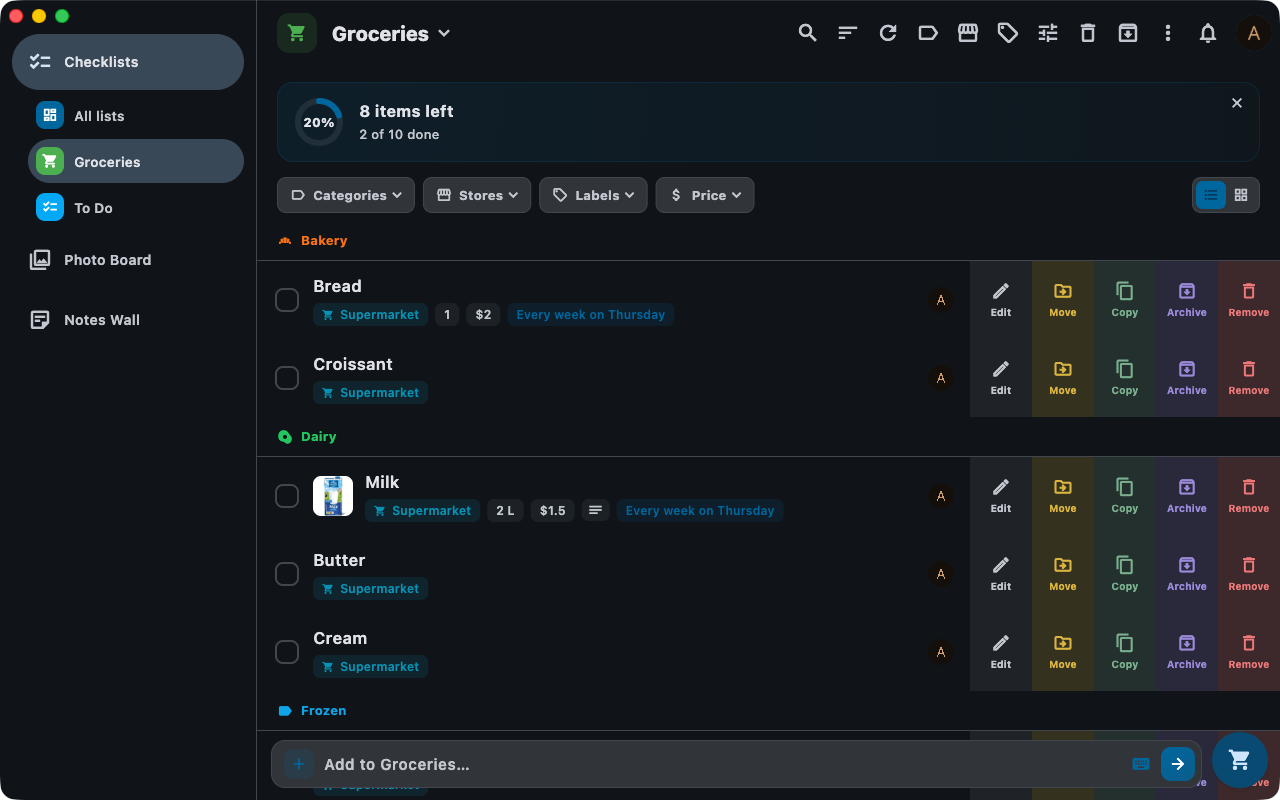Mark Cream as done
The width and height of the screenshot is (1280, 800).
(287, 652)
